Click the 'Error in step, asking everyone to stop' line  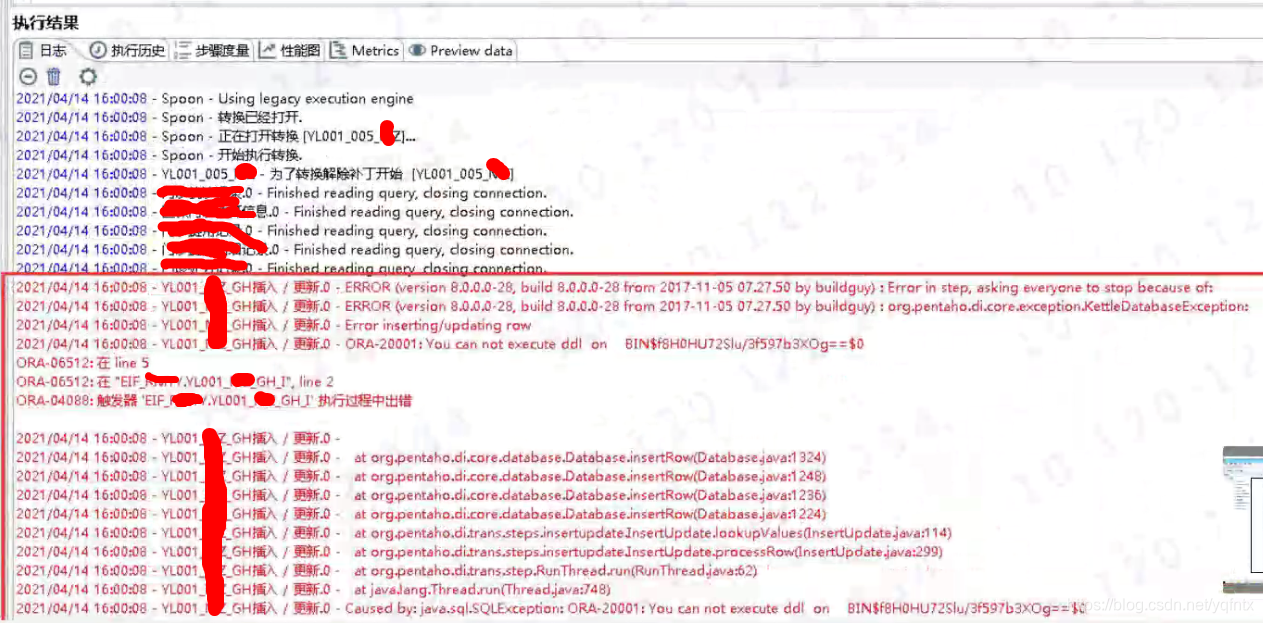coord(615,287)
